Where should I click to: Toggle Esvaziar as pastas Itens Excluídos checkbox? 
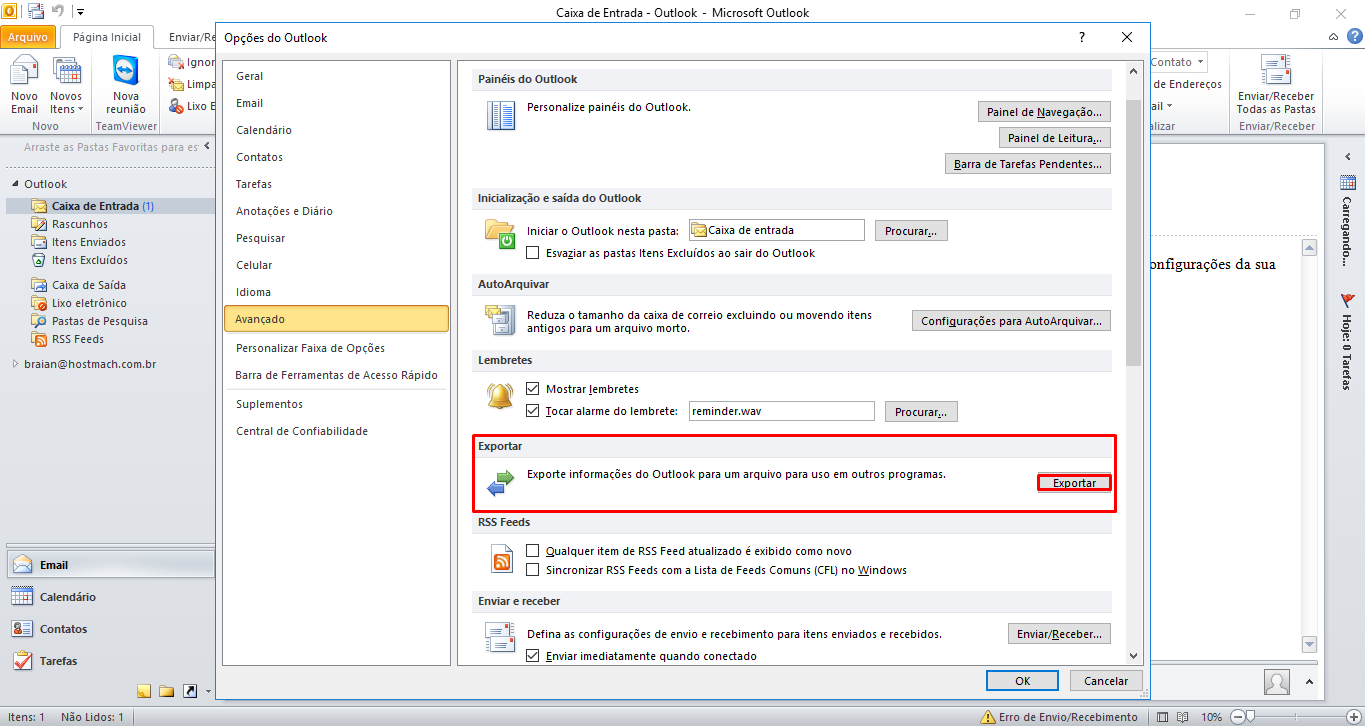coord(533,253)
